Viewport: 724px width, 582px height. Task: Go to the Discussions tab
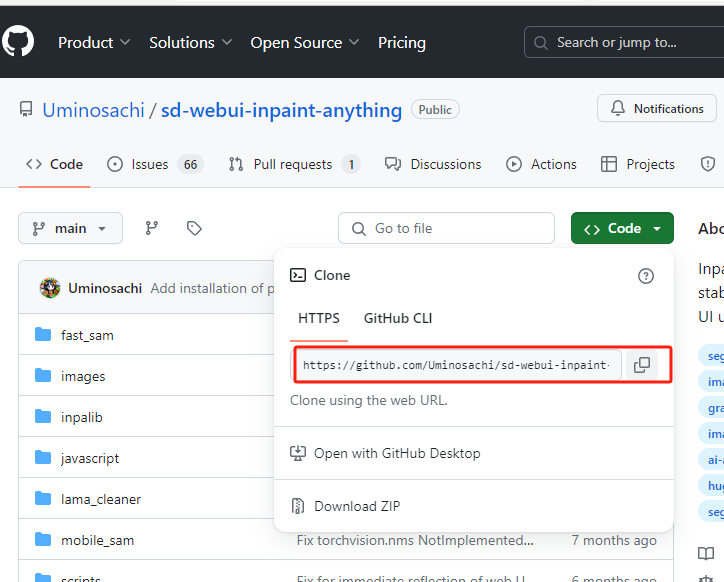pyautogui.click(x=433, y=164)
